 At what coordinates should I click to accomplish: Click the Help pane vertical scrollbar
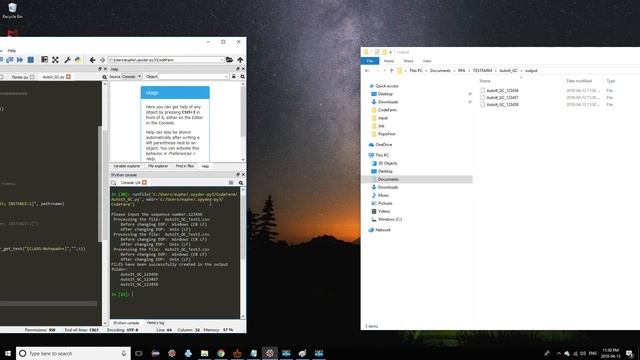tap(243, 122)
